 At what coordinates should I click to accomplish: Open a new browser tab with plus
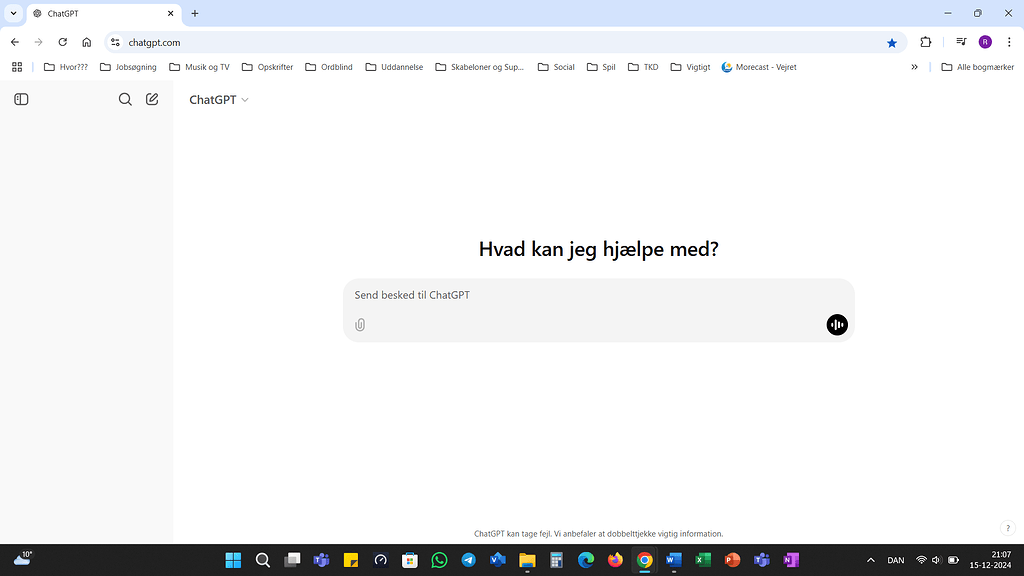click(195, 13)
